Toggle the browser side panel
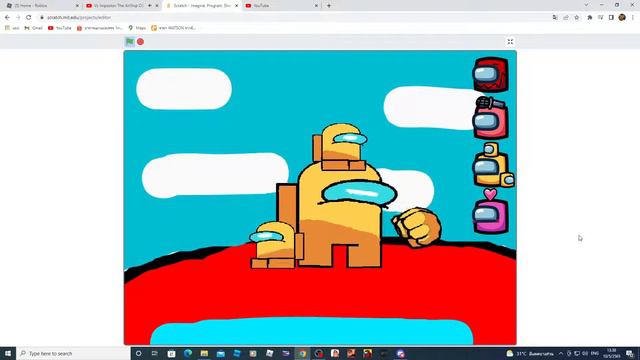Image resolution: width=640 pixels, height=360 pixels. pos(611,18)
